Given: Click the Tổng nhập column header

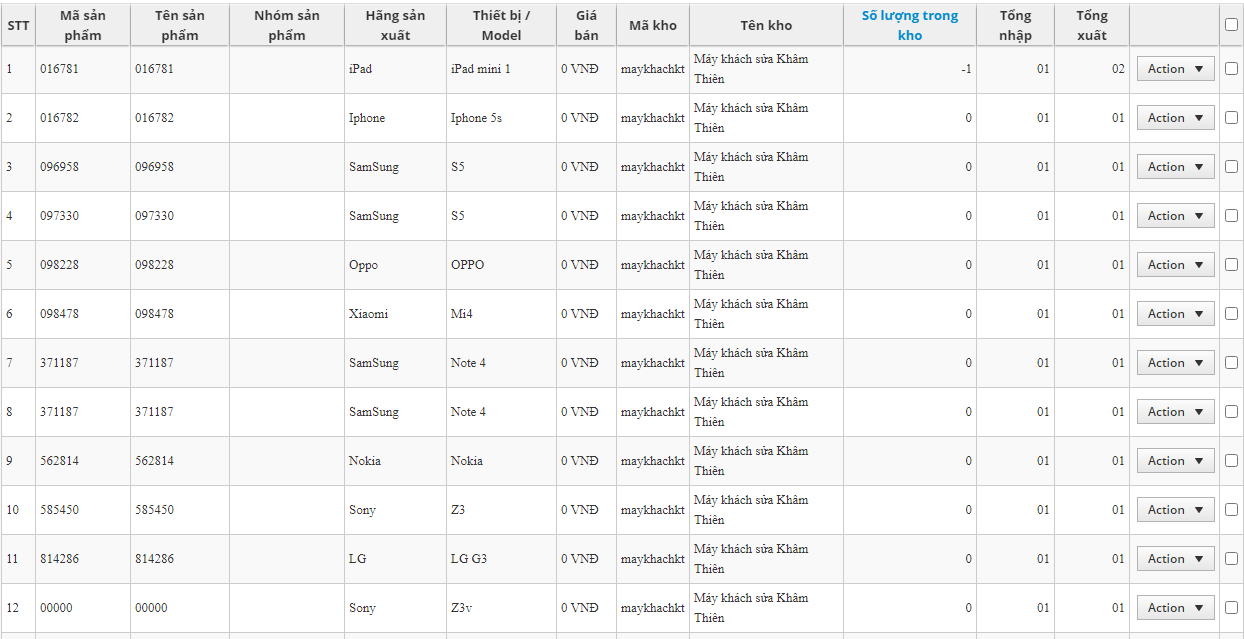Looking at the screenshot, I should [x=1015, y=25].
